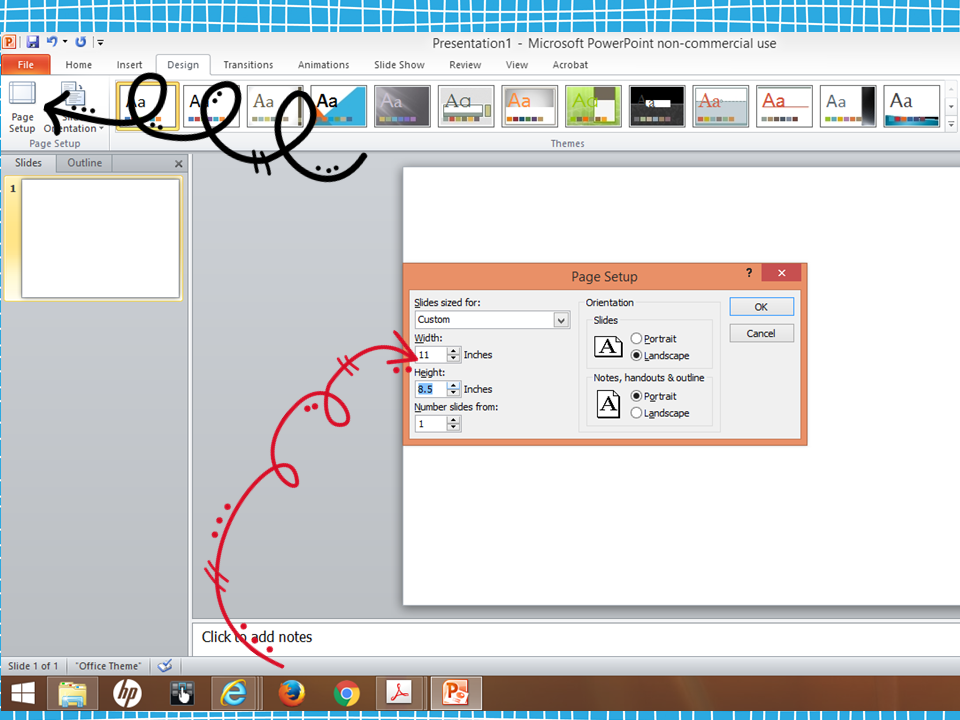Open the Animations tab
The width and height of the screenshot is (960, 720).
tap(323, 64)
